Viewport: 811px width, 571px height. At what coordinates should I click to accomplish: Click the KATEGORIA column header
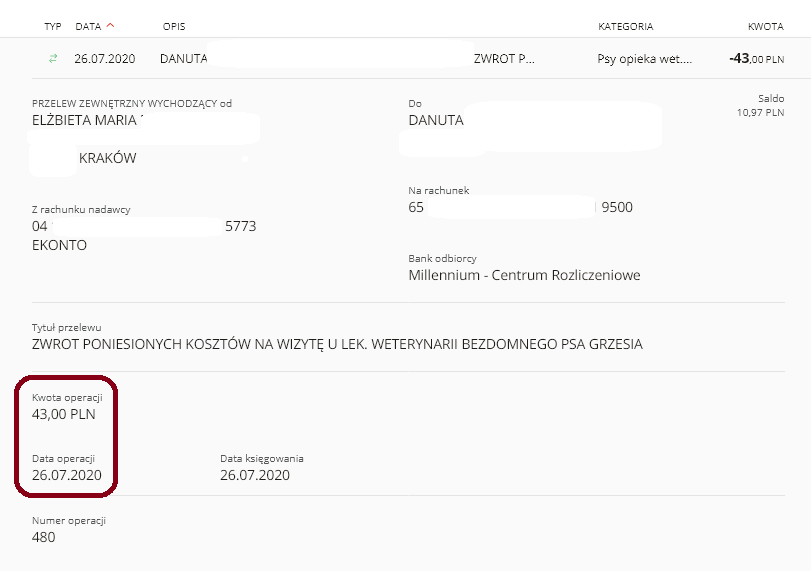click(x=625, y=26)
